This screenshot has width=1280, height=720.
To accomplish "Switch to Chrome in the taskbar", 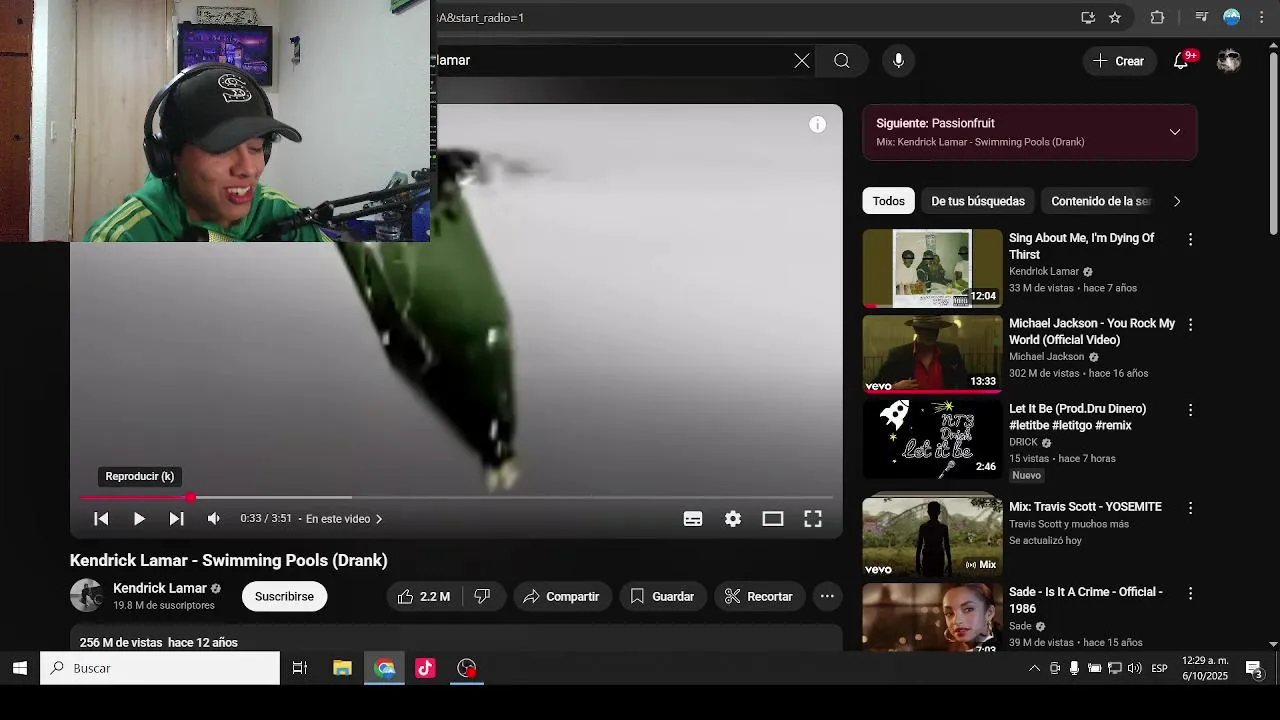I will click(385, 668).
